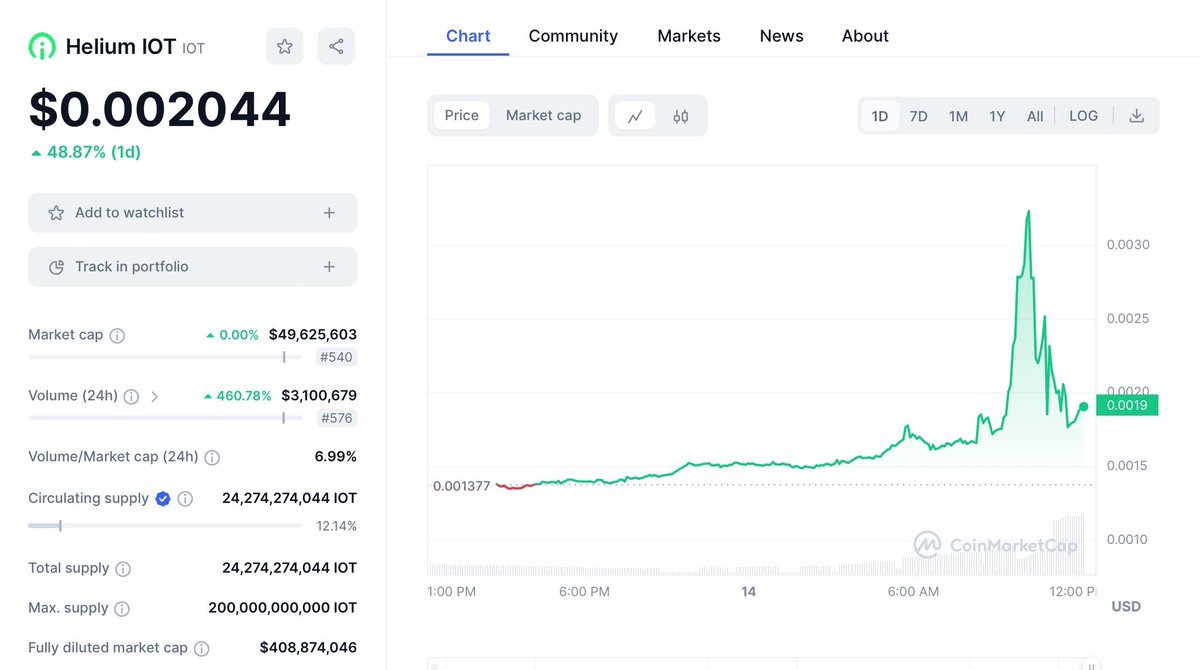Open the Markets tab
This screenshot has height=670, width=1200.
[x=689, y=36]
